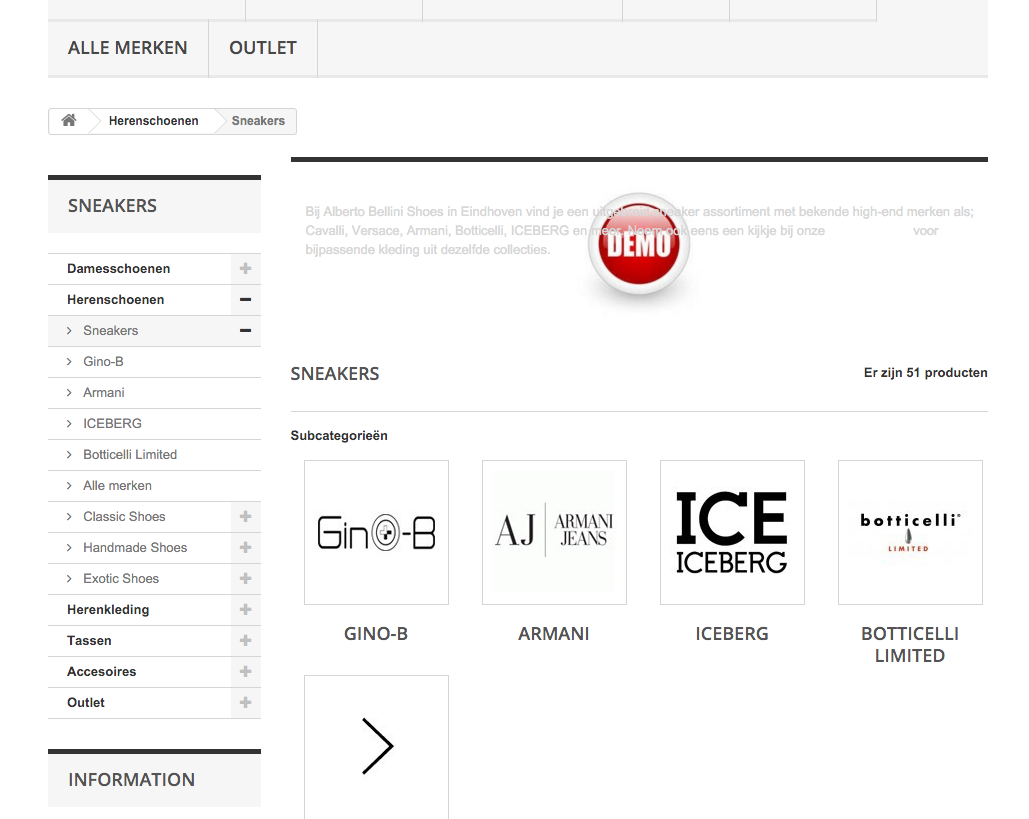
Task: Collapse the Herenschoenen category with minus icon
Action: point(245,300)
